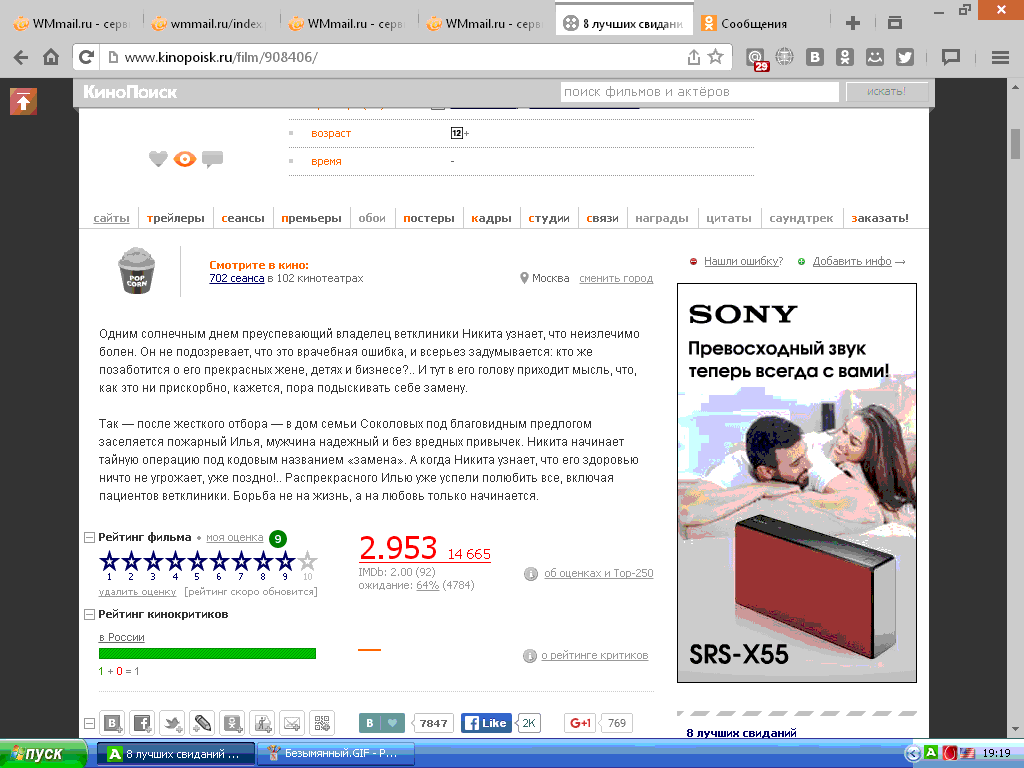Click the smiley face extension icon
Image resolution: width=1024 pixels, height=768 pixels.
[x=874, y=57]
